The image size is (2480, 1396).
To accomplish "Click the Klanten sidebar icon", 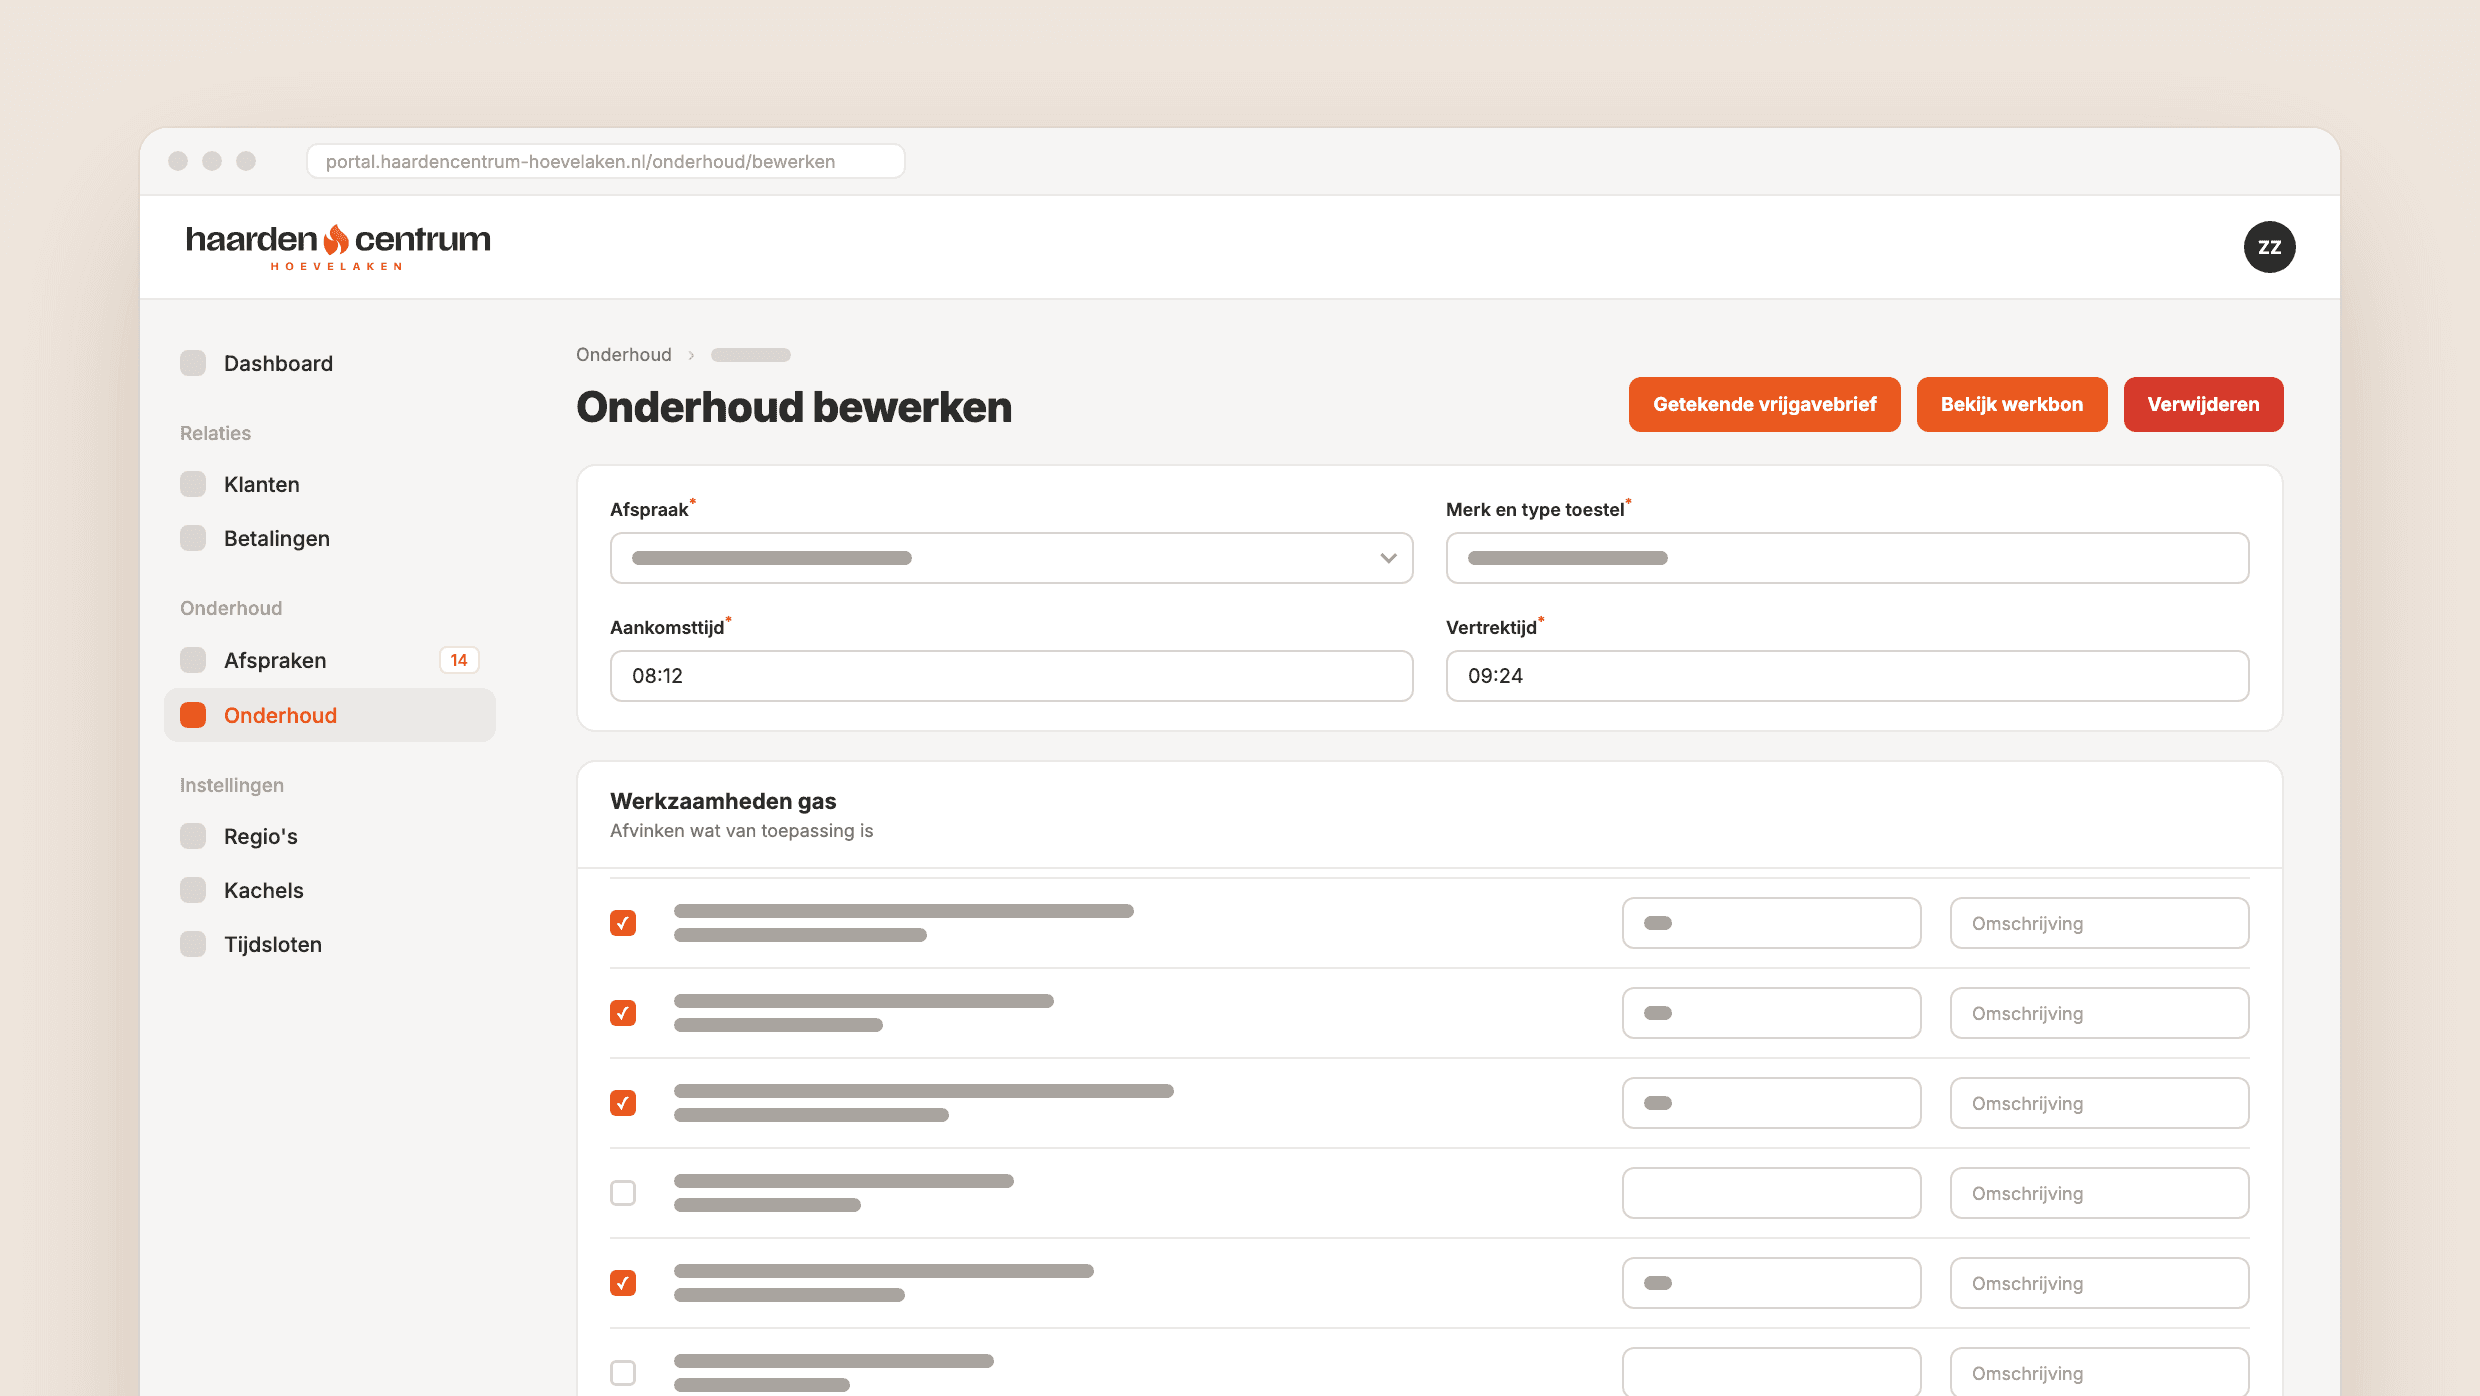I will [x=193, y=484].
